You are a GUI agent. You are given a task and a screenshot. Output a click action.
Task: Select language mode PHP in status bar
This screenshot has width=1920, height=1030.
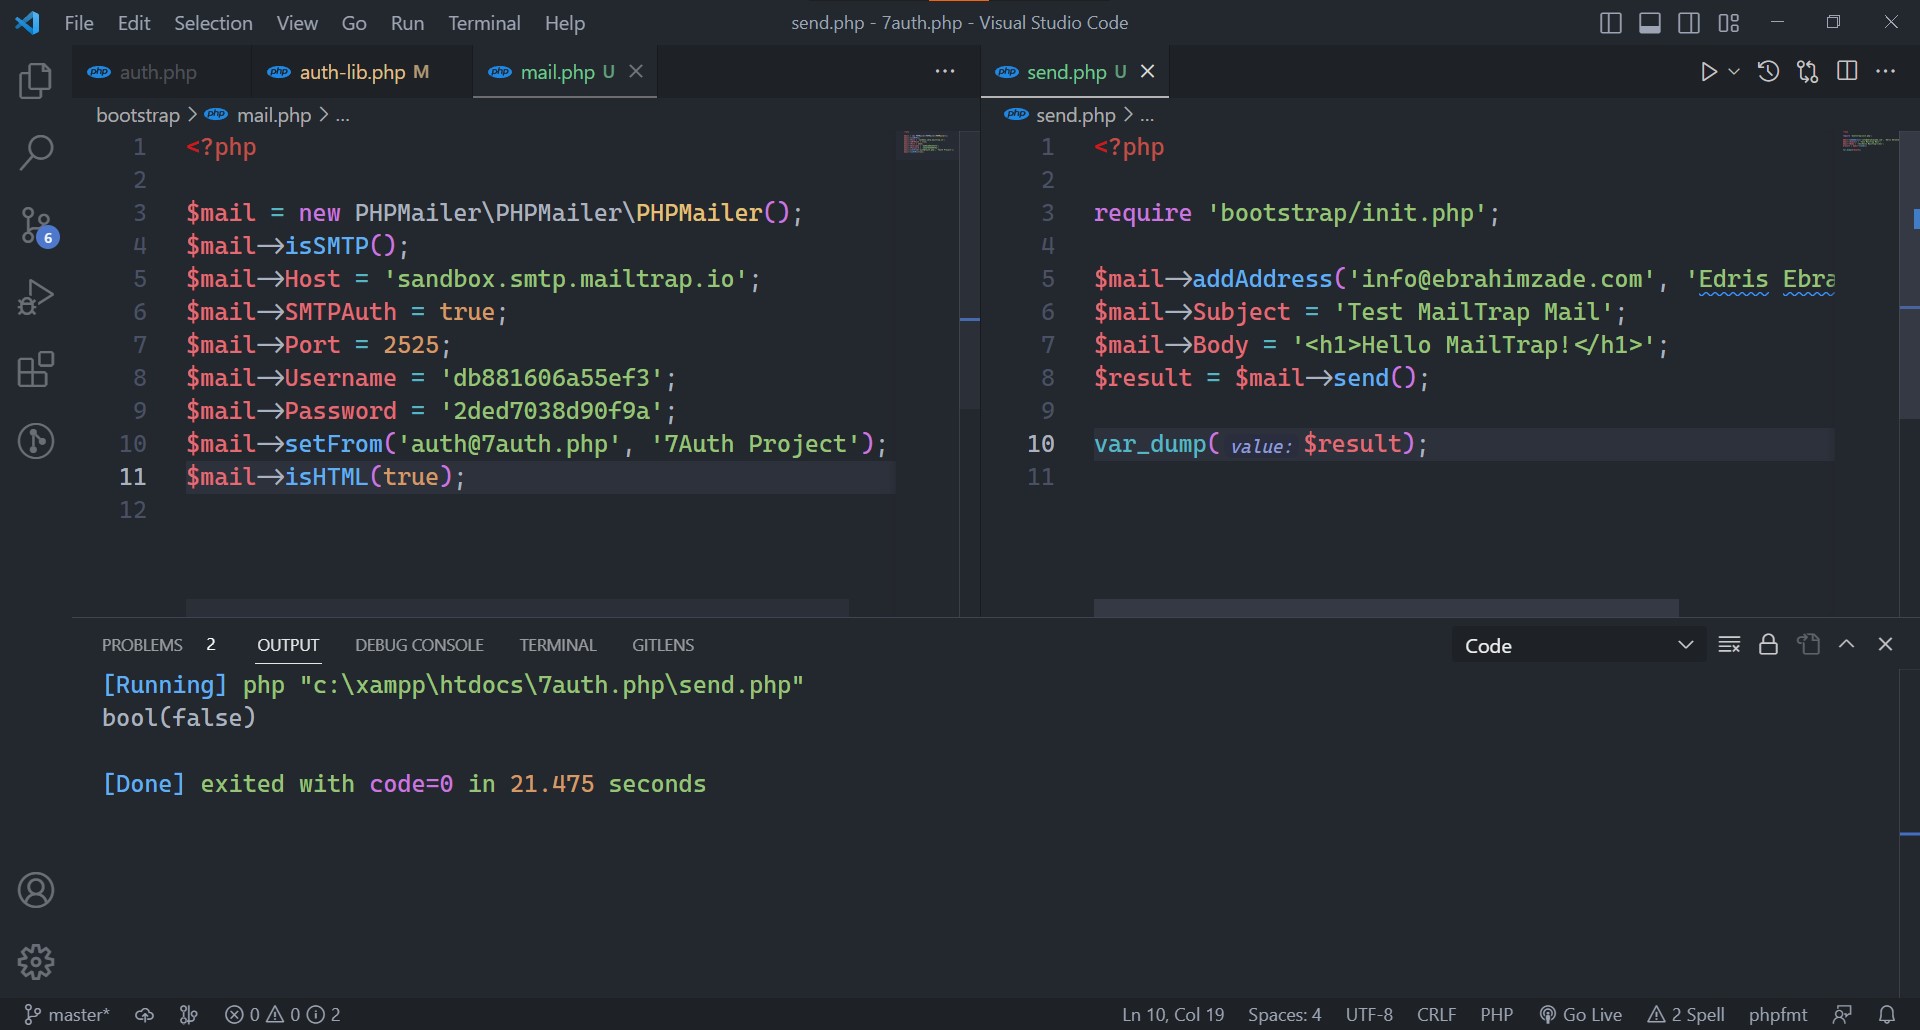click(1496, 1014)
